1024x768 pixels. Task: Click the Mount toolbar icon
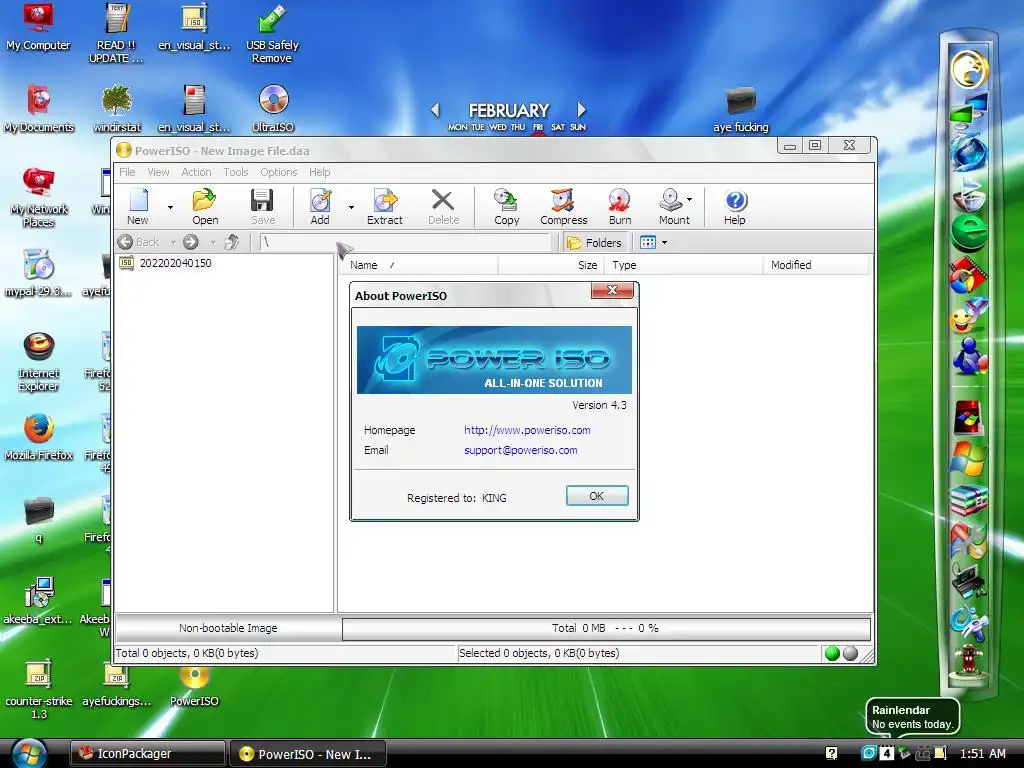click(x=673, y=206)
